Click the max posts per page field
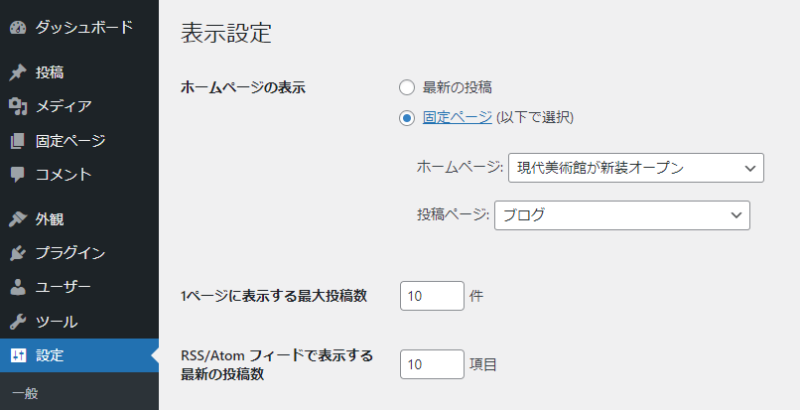The height and width of the screenshot is (410, 800). 432,295
